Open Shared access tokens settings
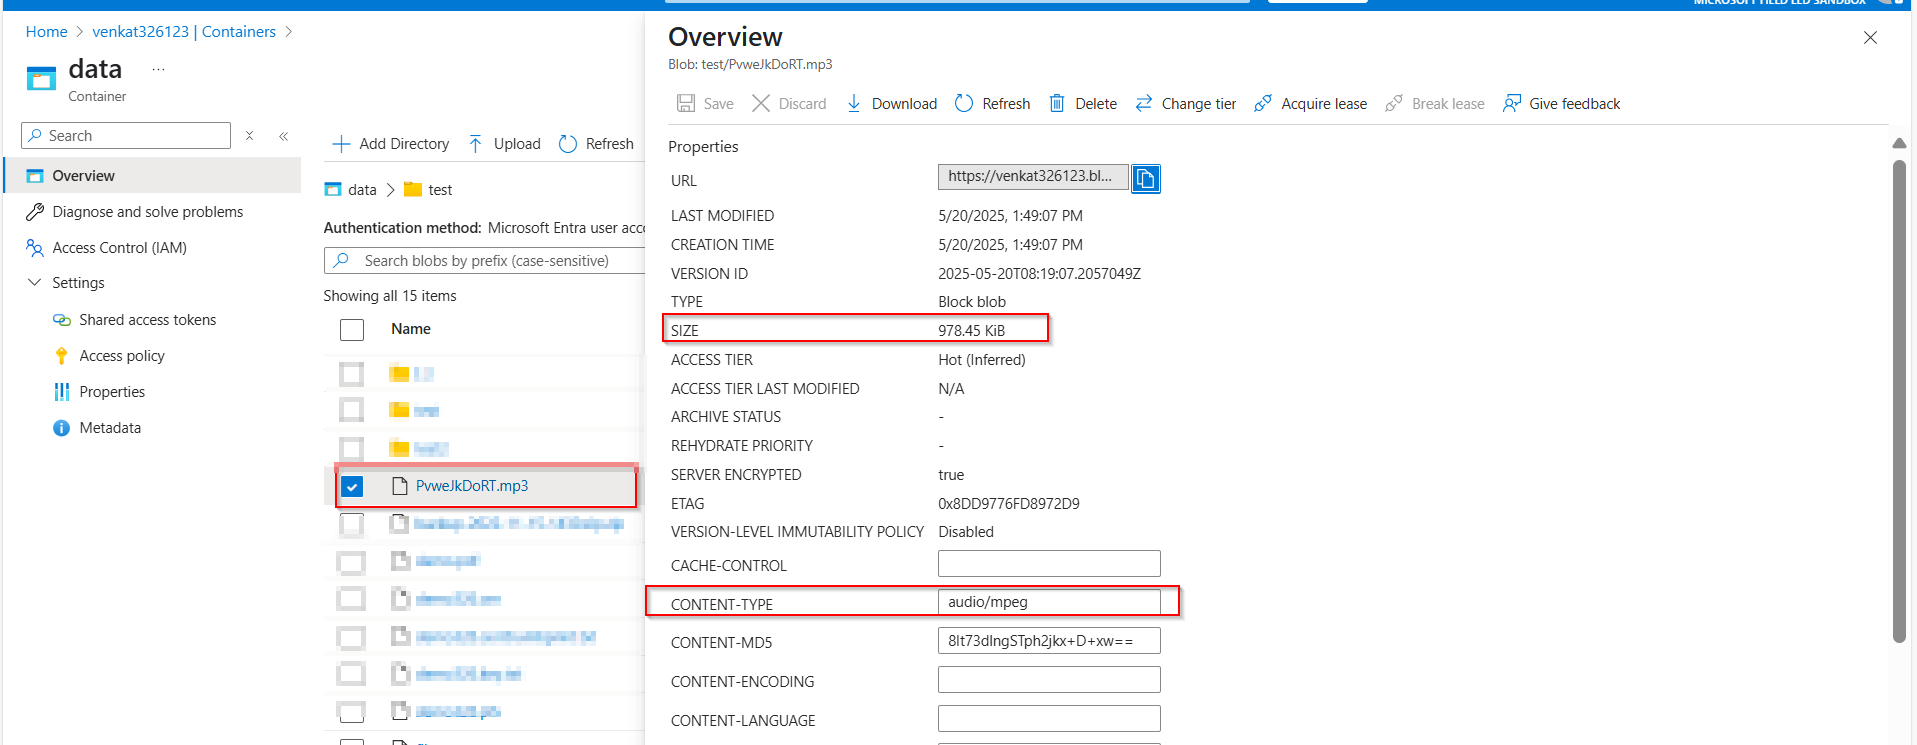Viewport: 1917px width, 745px height. 148,320
